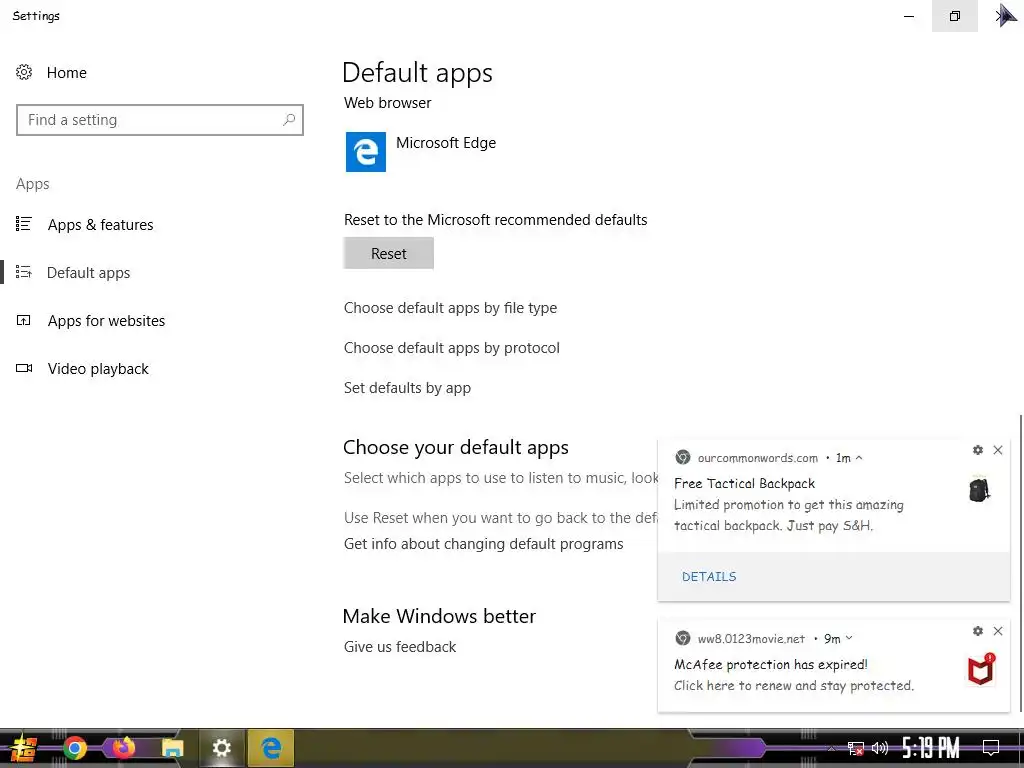The image size is (1024, 768).
Task: Expand the ww8.0123movie.net notification chevron
Action: [848, 638]
